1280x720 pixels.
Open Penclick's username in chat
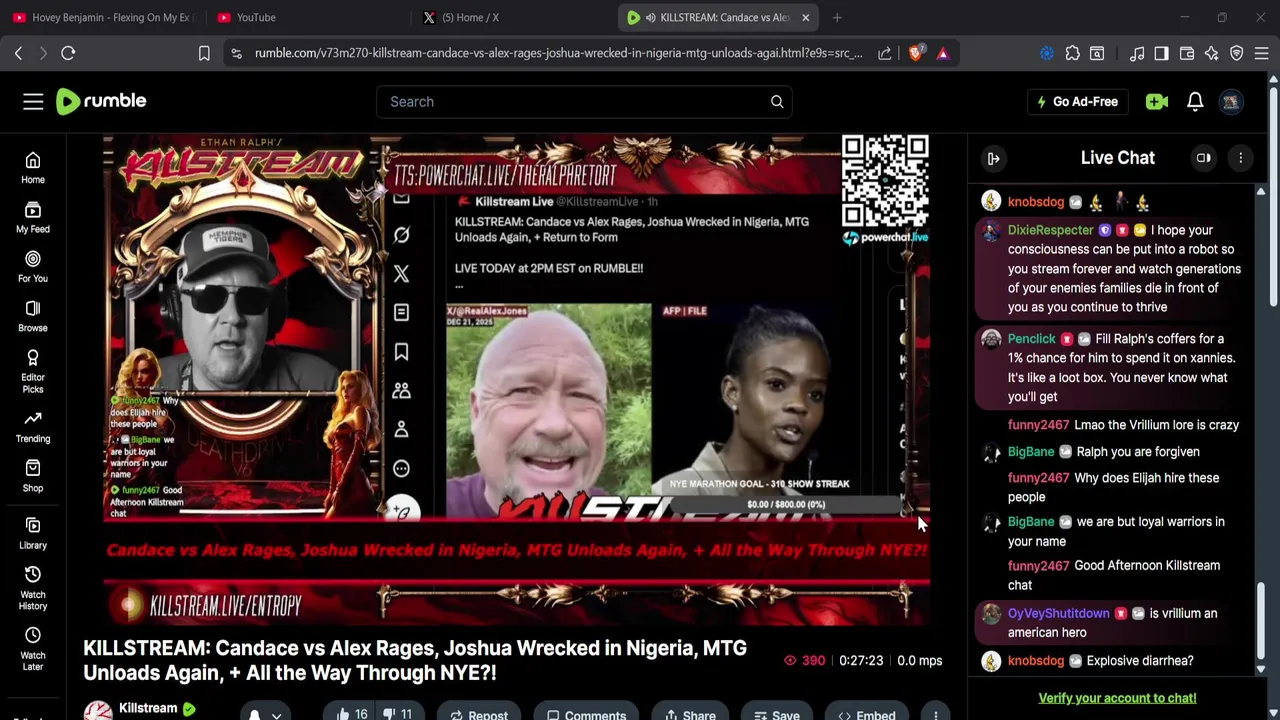[x=1031, y=339]
